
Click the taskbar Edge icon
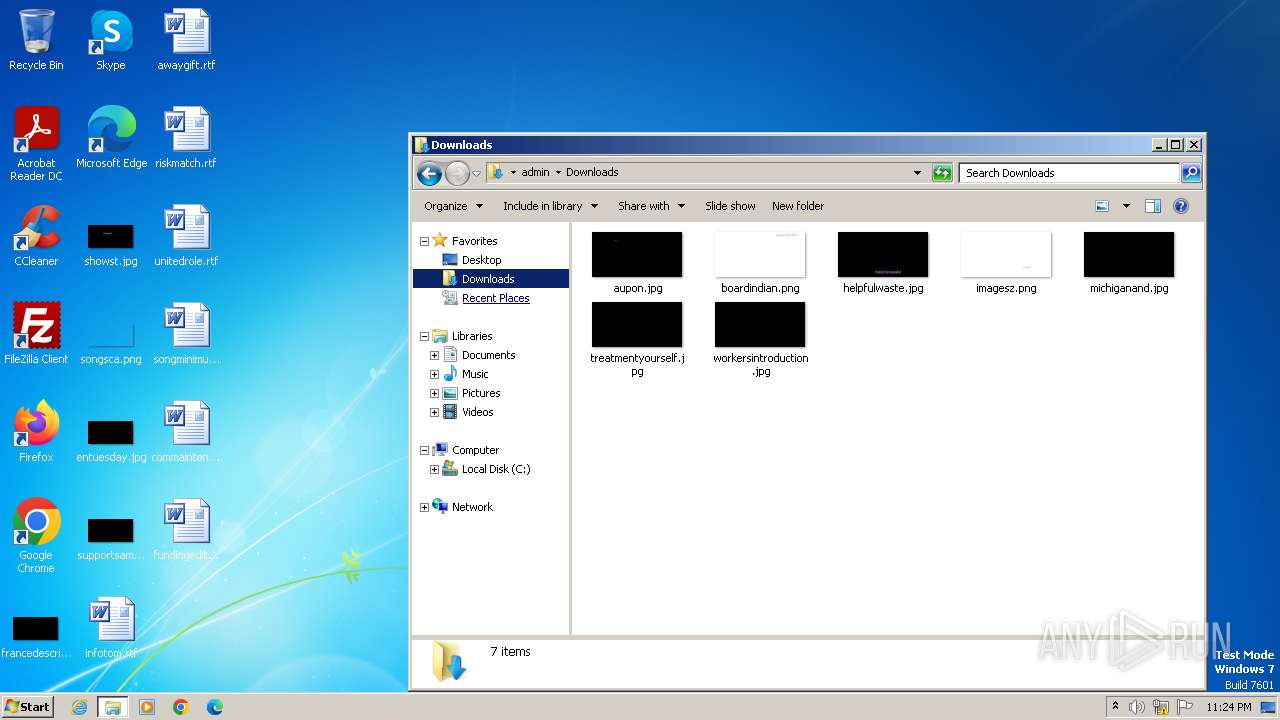point(214,707)
